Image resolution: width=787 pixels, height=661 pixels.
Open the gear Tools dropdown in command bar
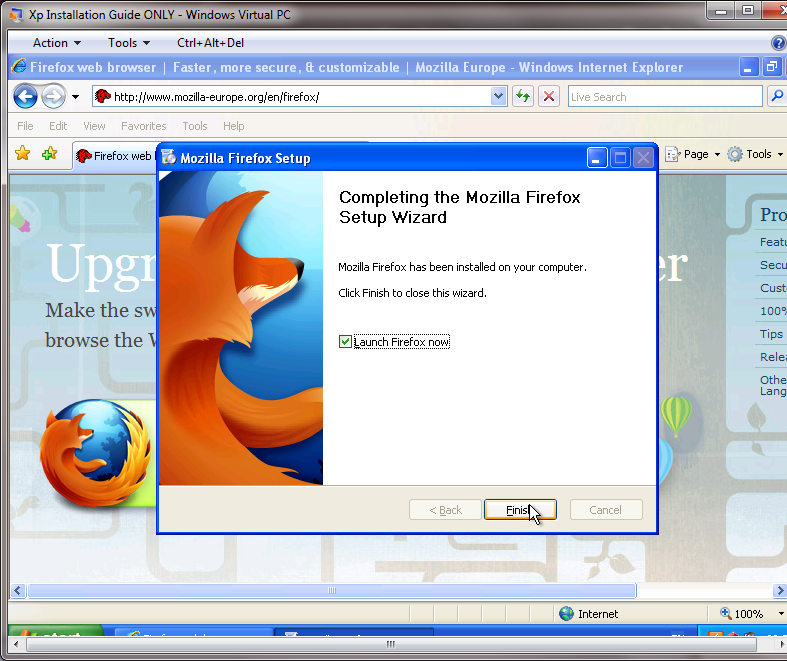[x=755, y=154]
